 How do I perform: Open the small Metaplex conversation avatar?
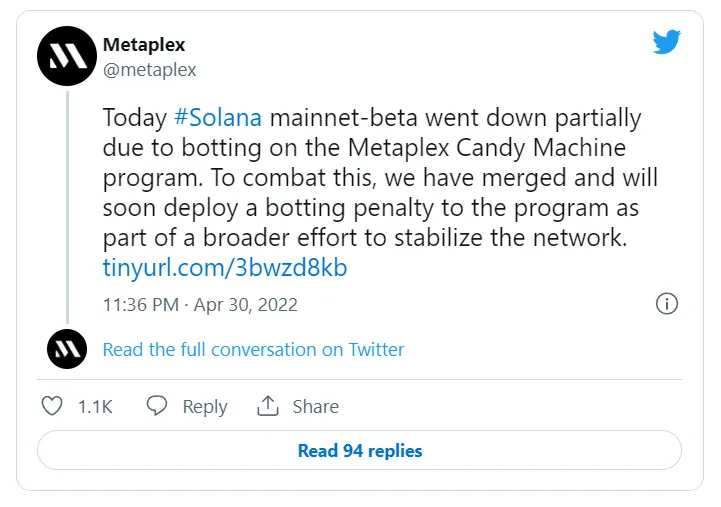pos(67,349)
